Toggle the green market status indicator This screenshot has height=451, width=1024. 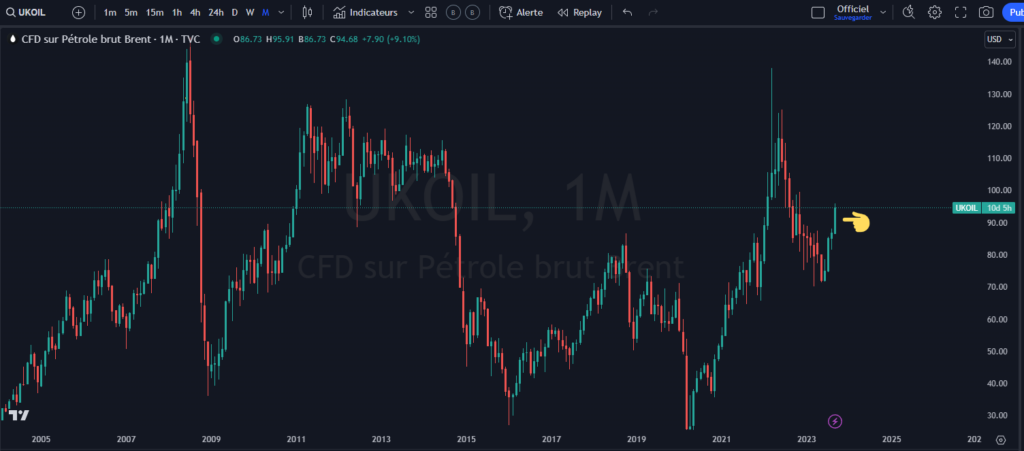[215, 39]
